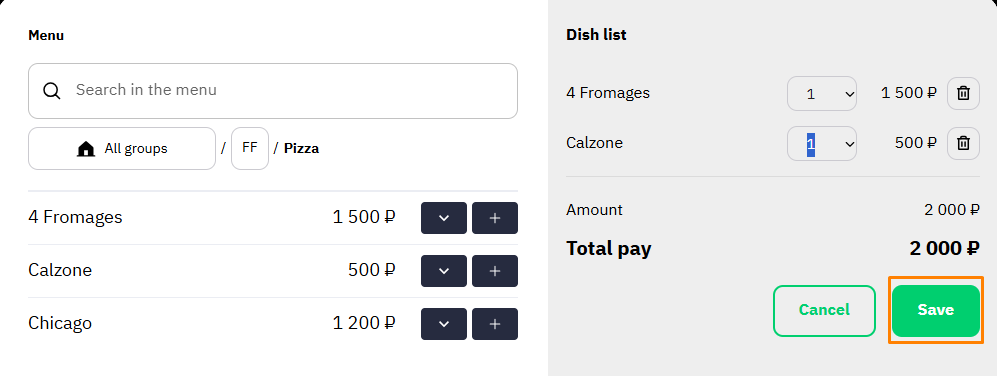
Task: Select the Pizza breadcrumb label
Action: click(x=301, y=149)
